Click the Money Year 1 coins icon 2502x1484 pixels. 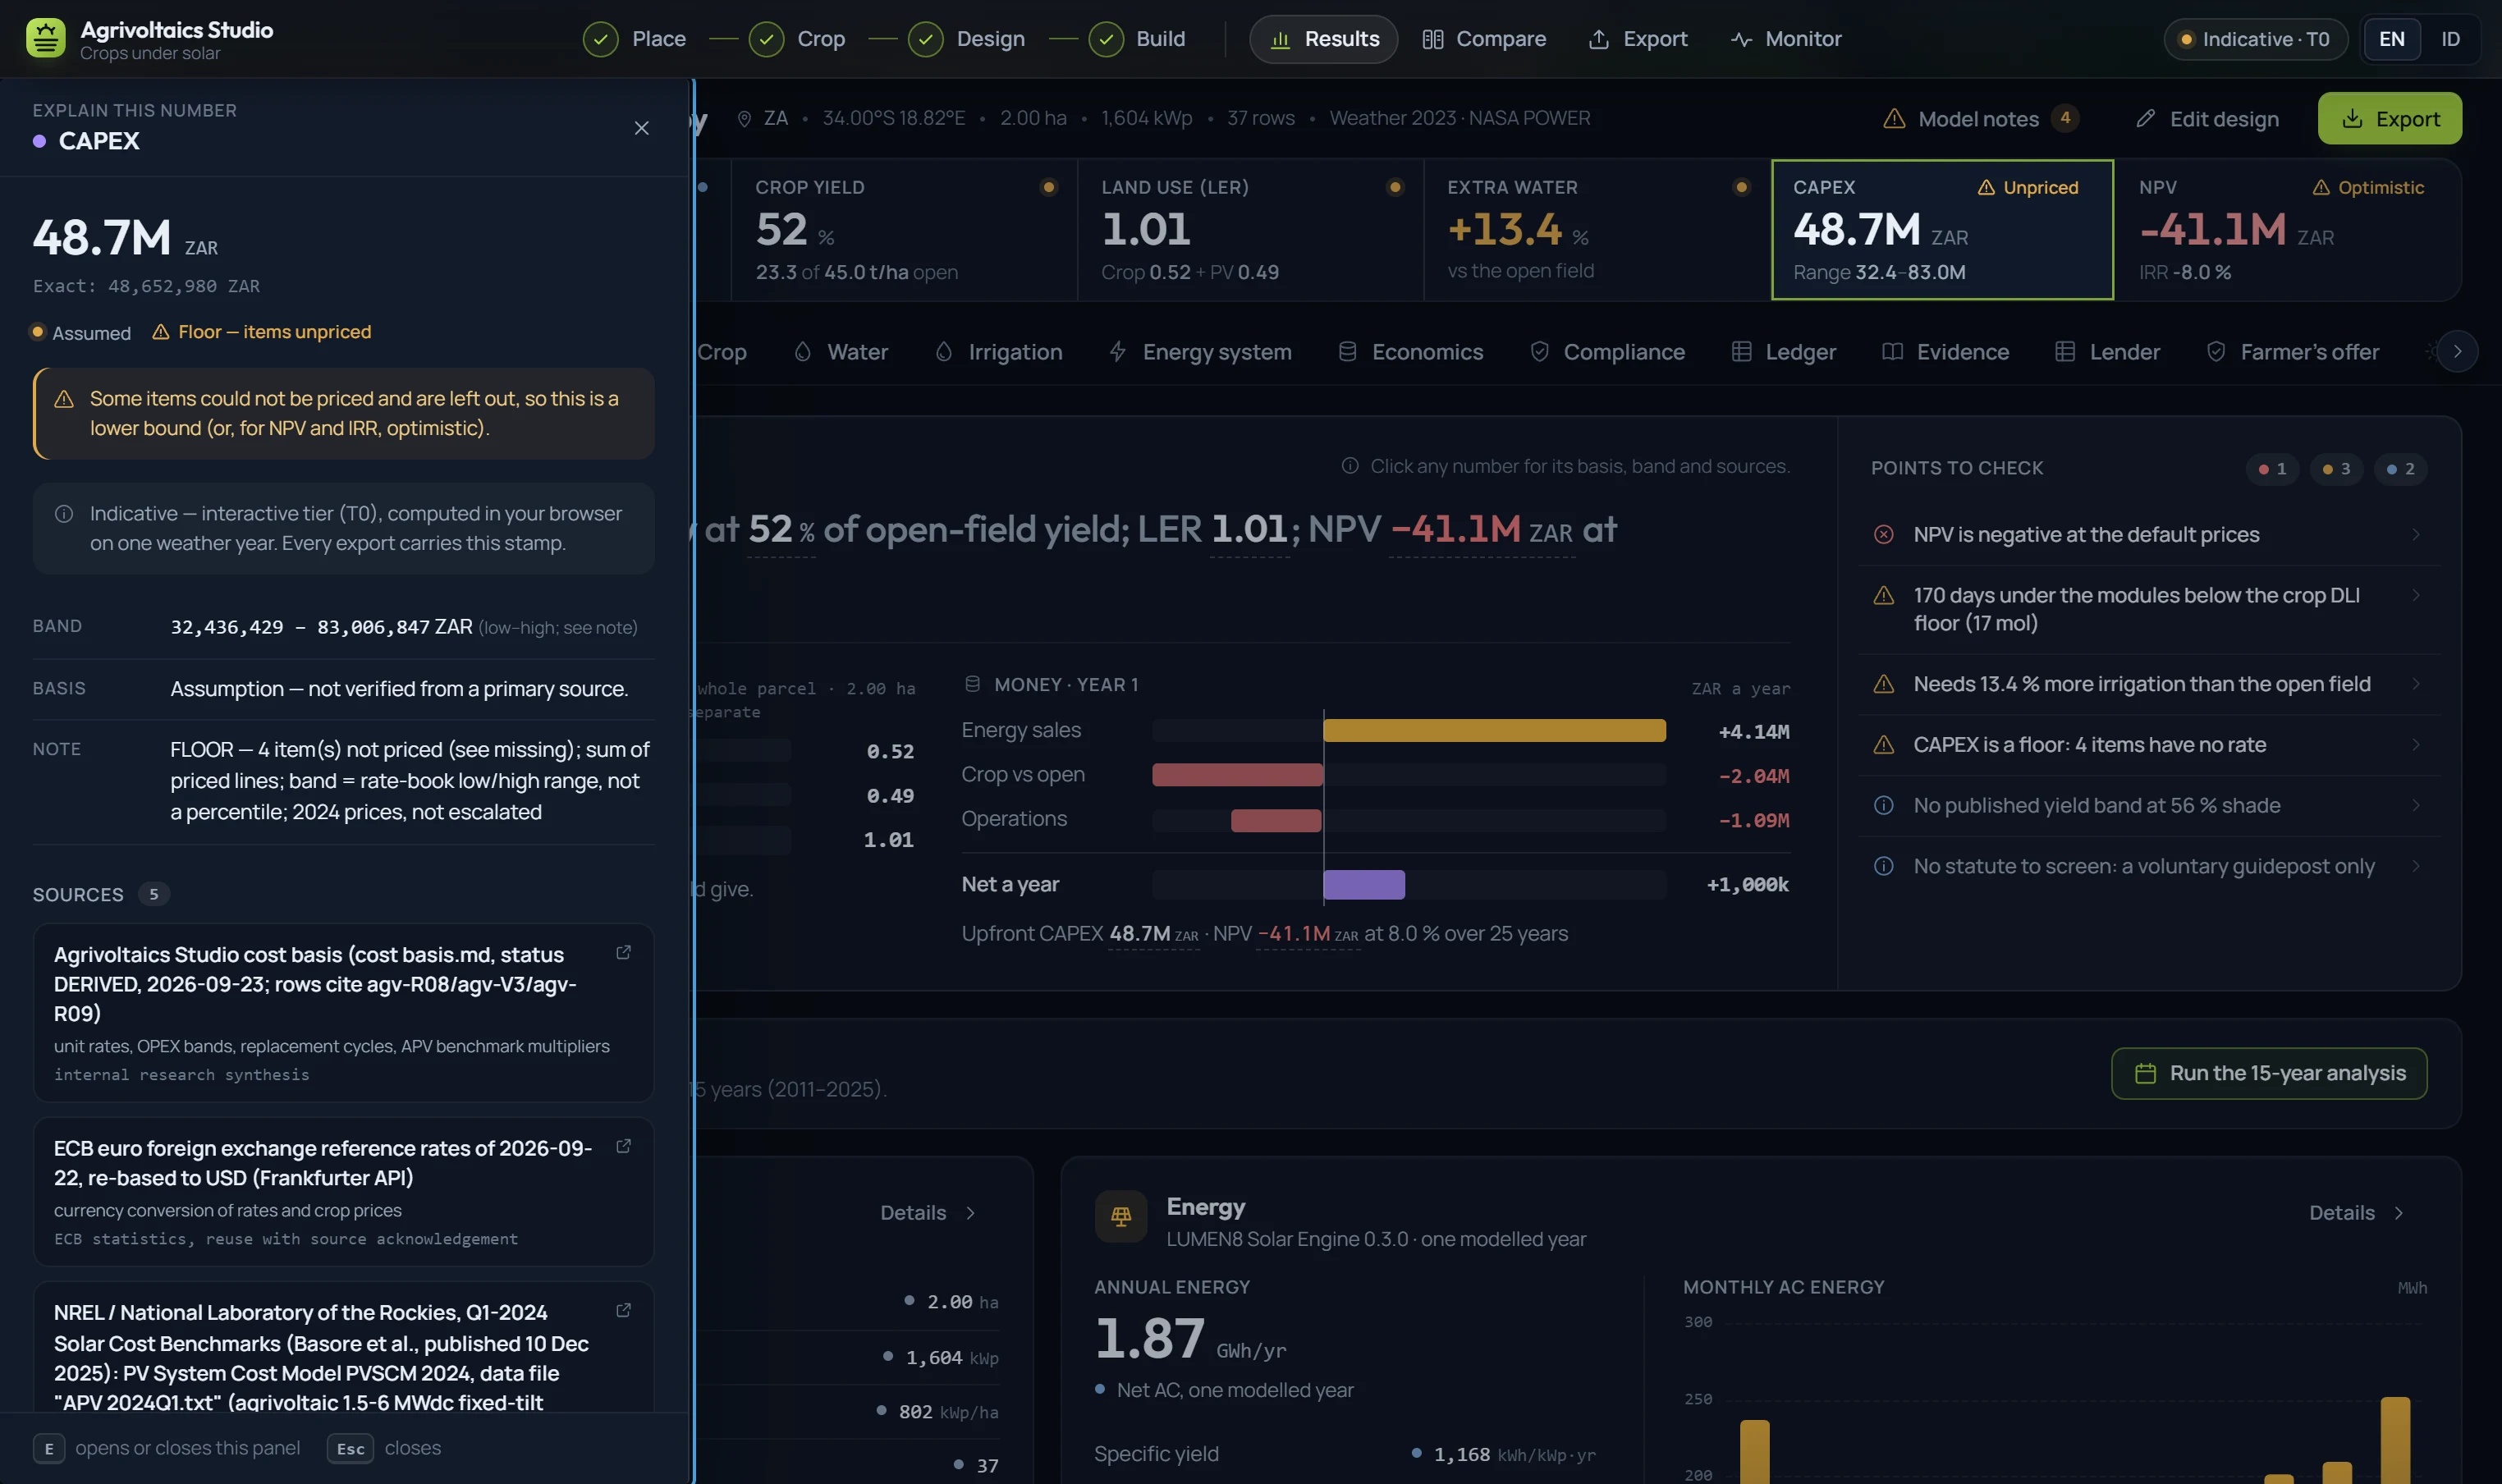[x=972, y=684]
